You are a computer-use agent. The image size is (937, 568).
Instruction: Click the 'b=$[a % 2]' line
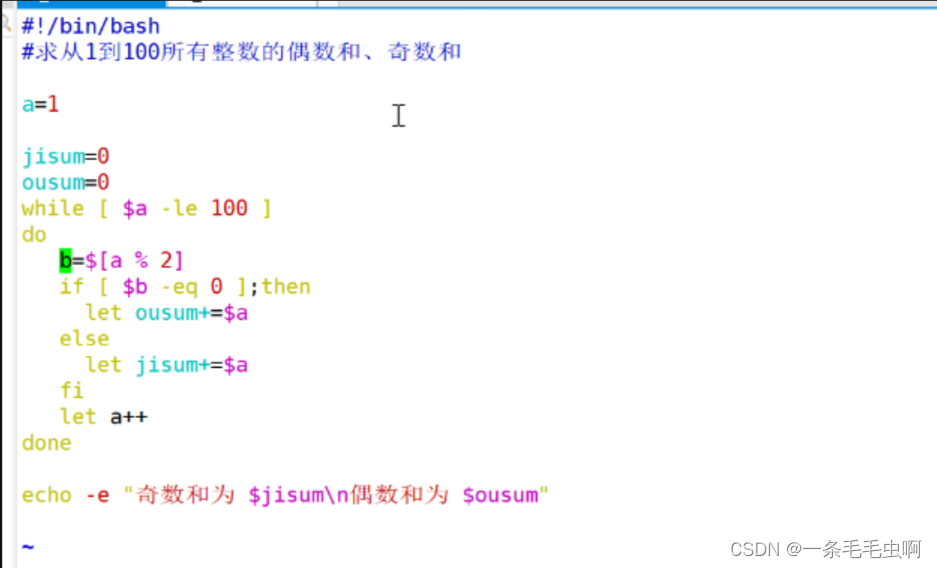(x=121, y=260)
